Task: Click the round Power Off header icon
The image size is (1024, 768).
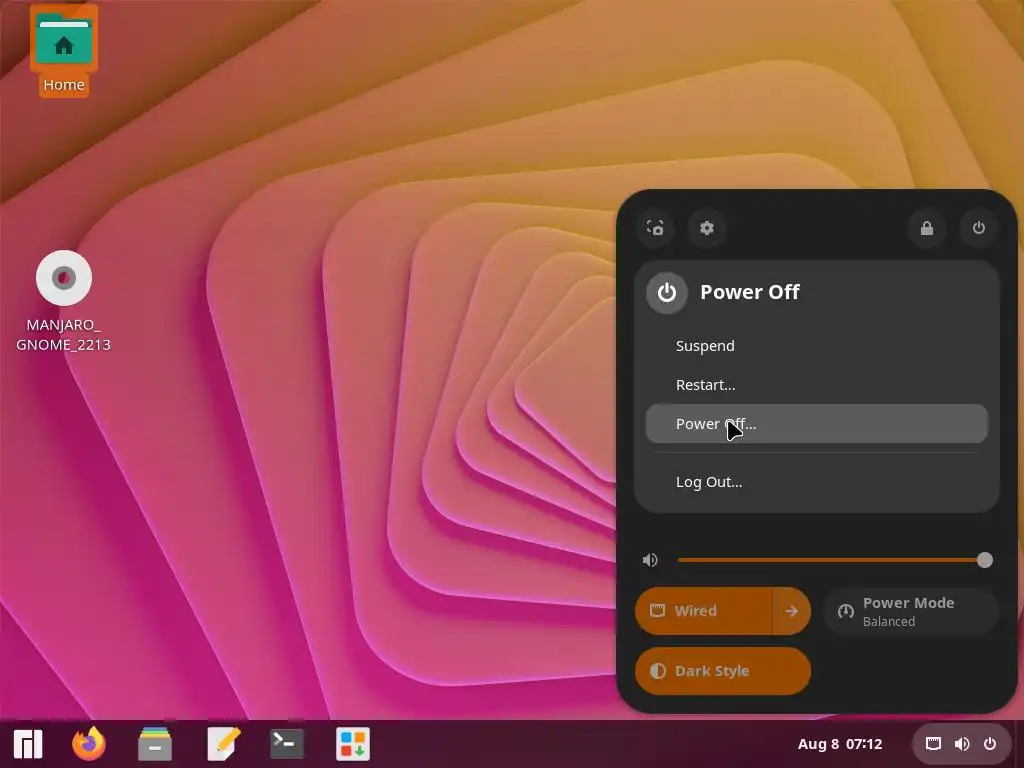Action: point(666,293)
